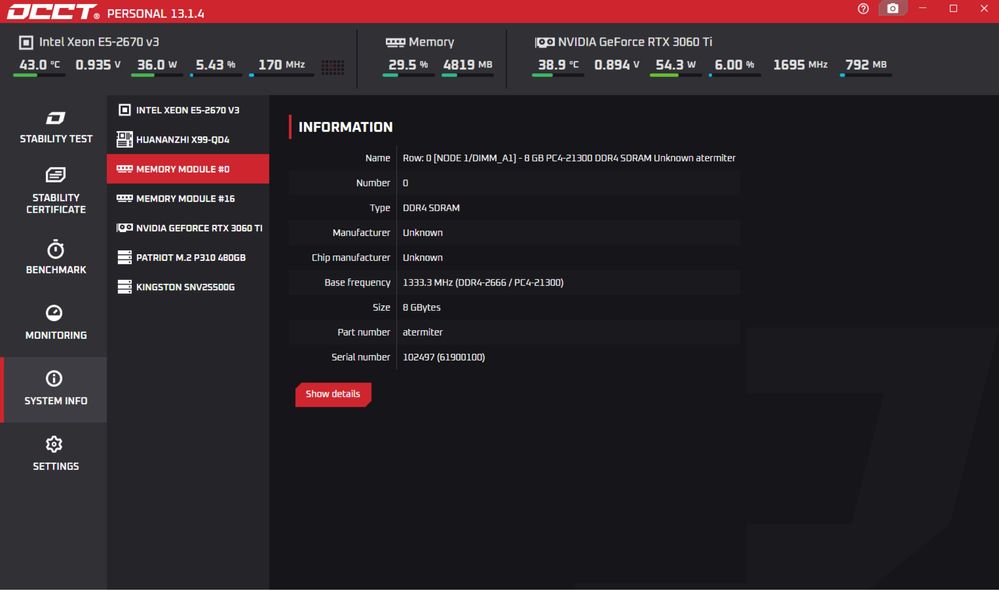Image resolution: width=999 pixels, height=590 pixels.
Task: Open the Stability Certificate section icon
Action: 55,175
